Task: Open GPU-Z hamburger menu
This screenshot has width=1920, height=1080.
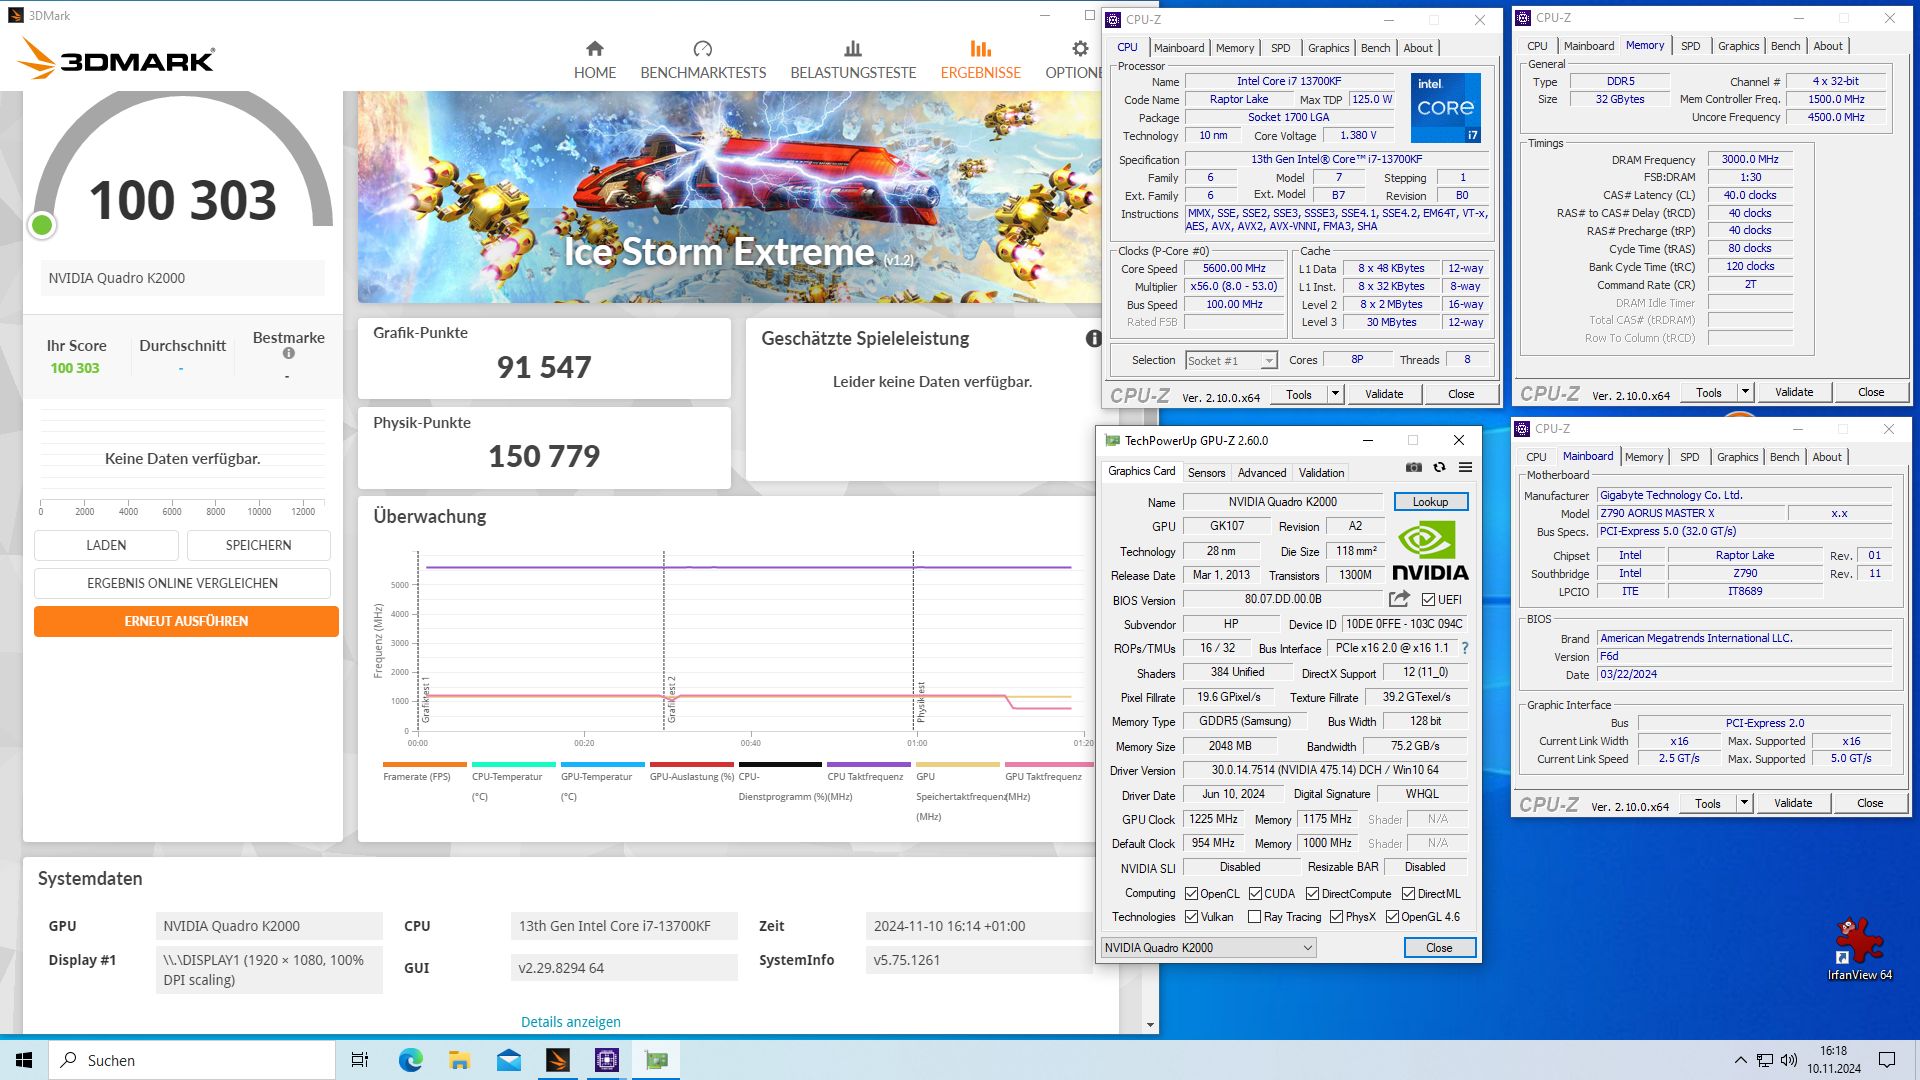Action: point(1465,467)
